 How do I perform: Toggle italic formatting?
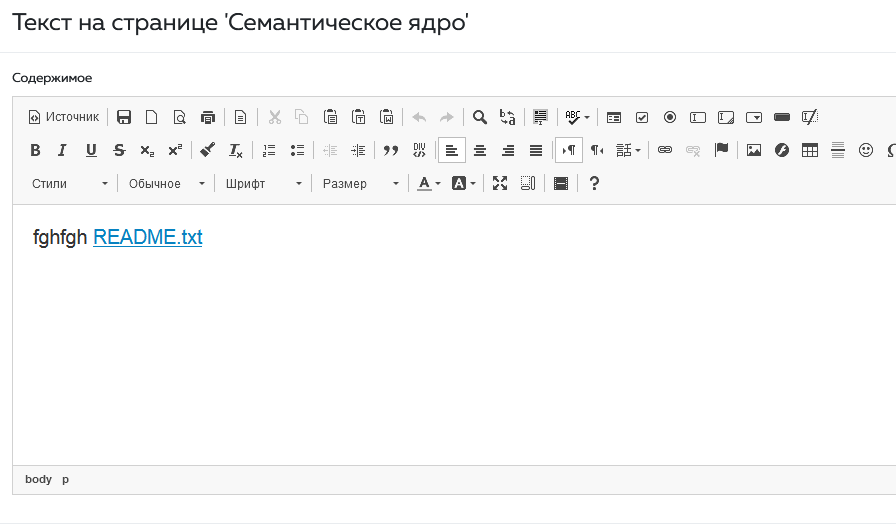tap(62, 150)
